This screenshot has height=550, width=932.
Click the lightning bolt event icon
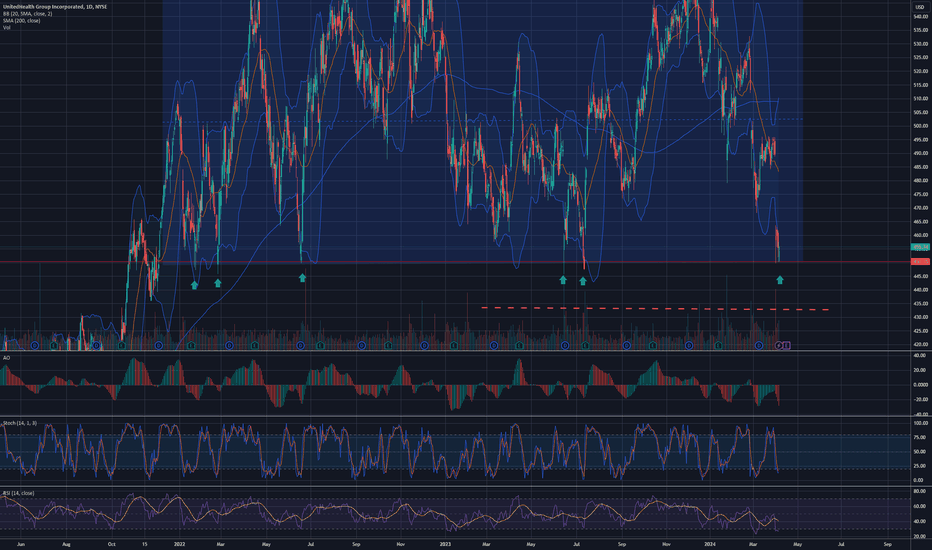click(779, 345)
